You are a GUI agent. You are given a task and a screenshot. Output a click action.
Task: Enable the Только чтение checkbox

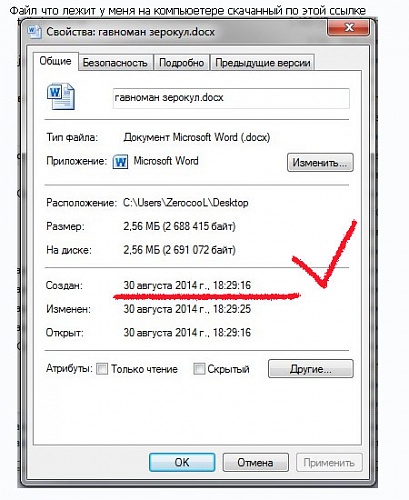click(x=102, y=369)
